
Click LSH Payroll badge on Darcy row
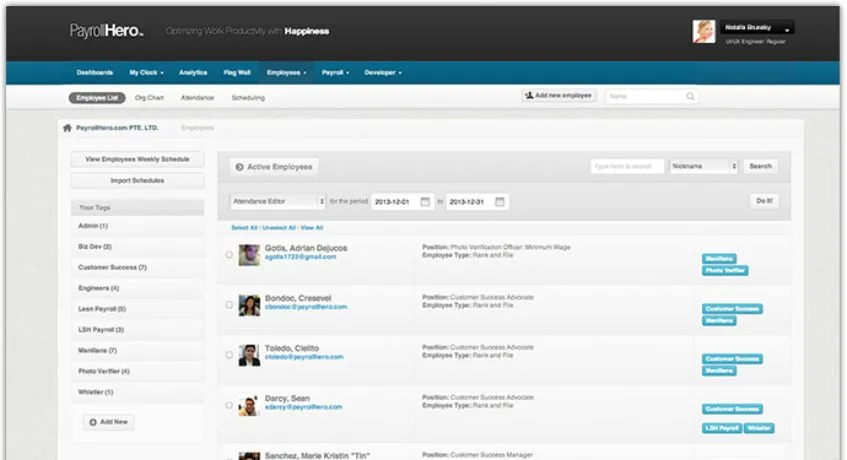[722, 428]
